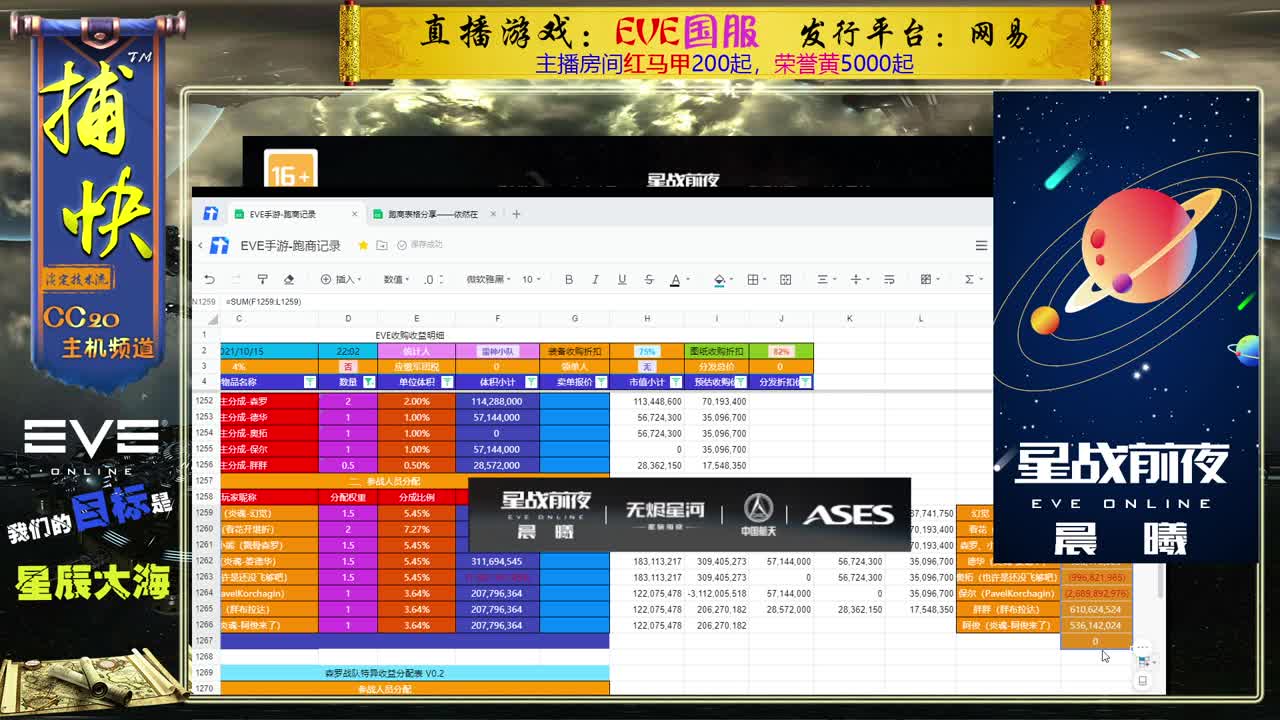Image resolution: width=1280 pixels, height=720 pixels.
Task: Select the format painter tool
Action: pyautogui.click(x=262, y=280)
